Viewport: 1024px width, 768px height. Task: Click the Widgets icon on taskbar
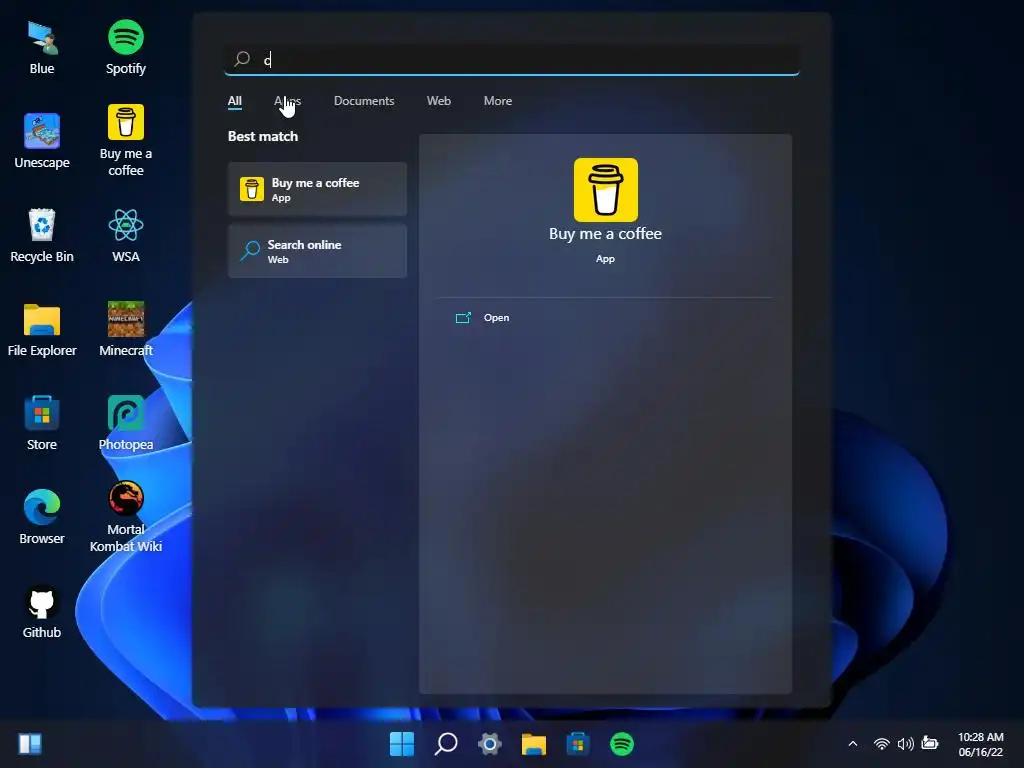point(30,744)
